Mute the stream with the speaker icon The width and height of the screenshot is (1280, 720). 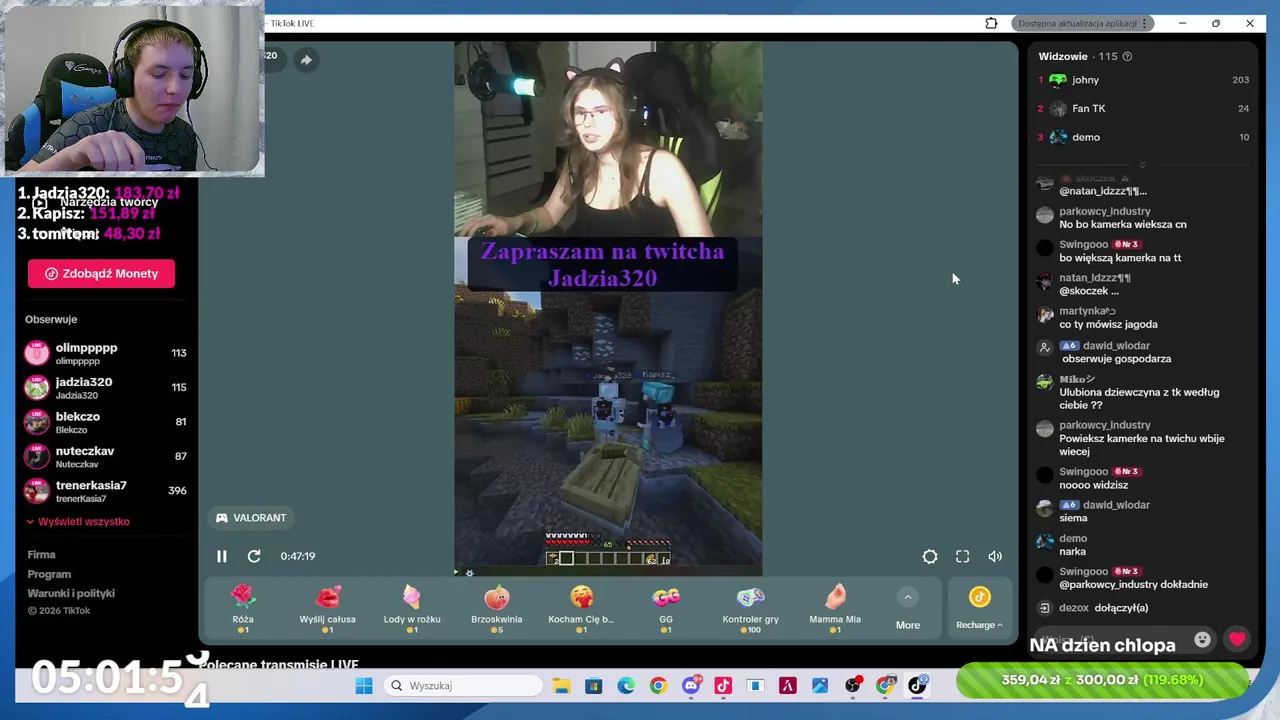tap(995, 556)
